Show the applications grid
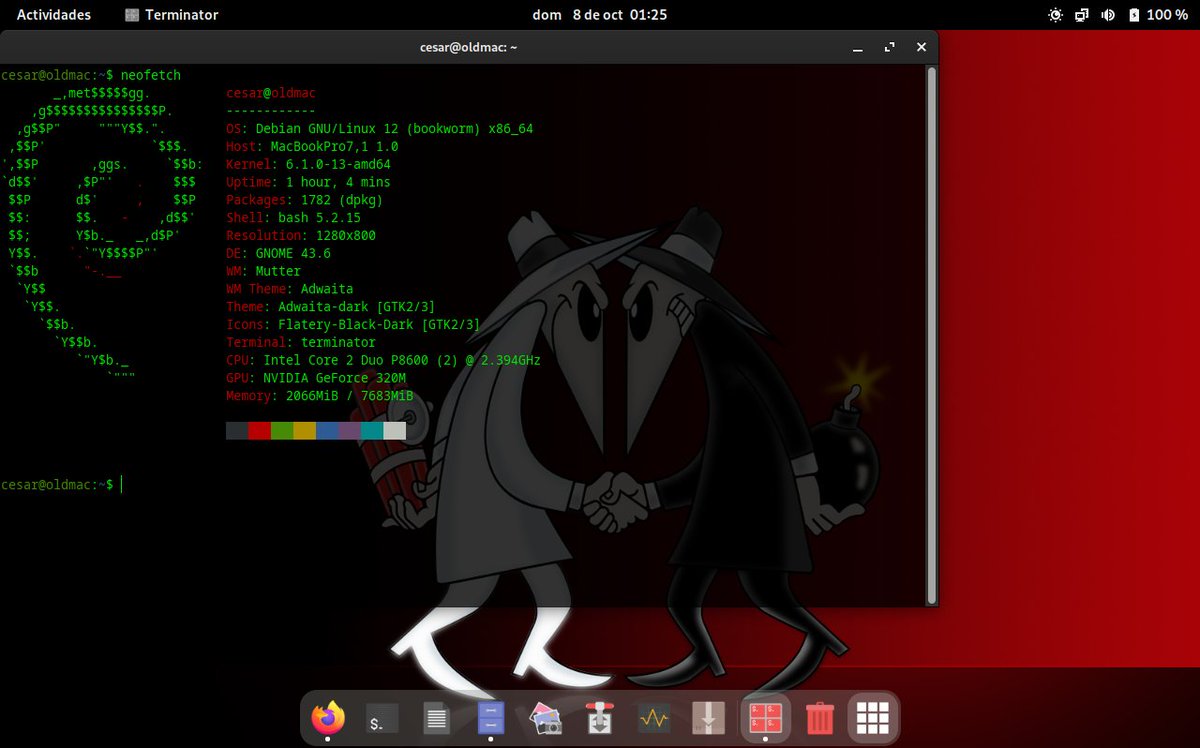The image size is (1200, 748). 873,717
